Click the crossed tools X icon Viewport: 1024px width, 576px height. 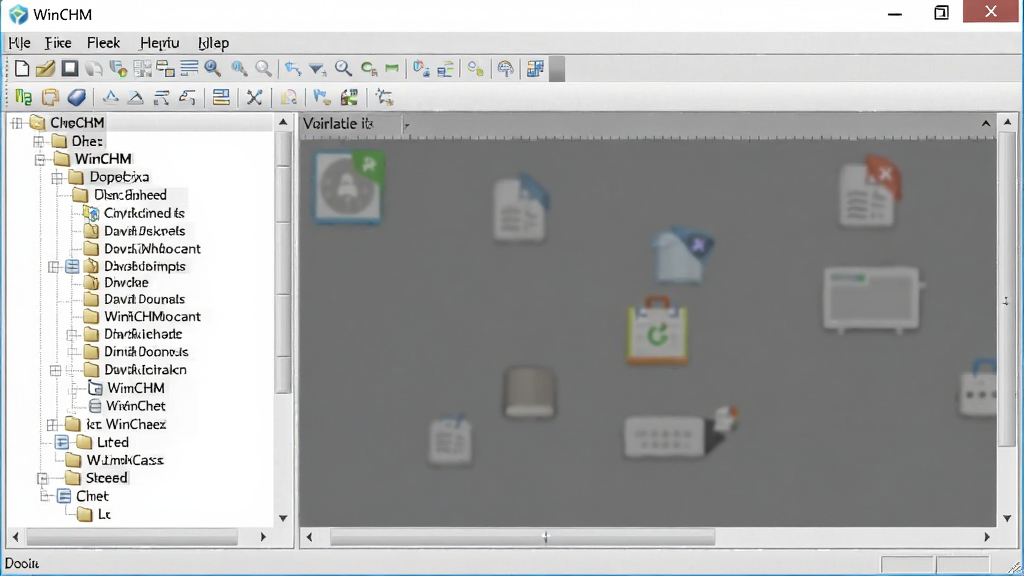[254, 97]
